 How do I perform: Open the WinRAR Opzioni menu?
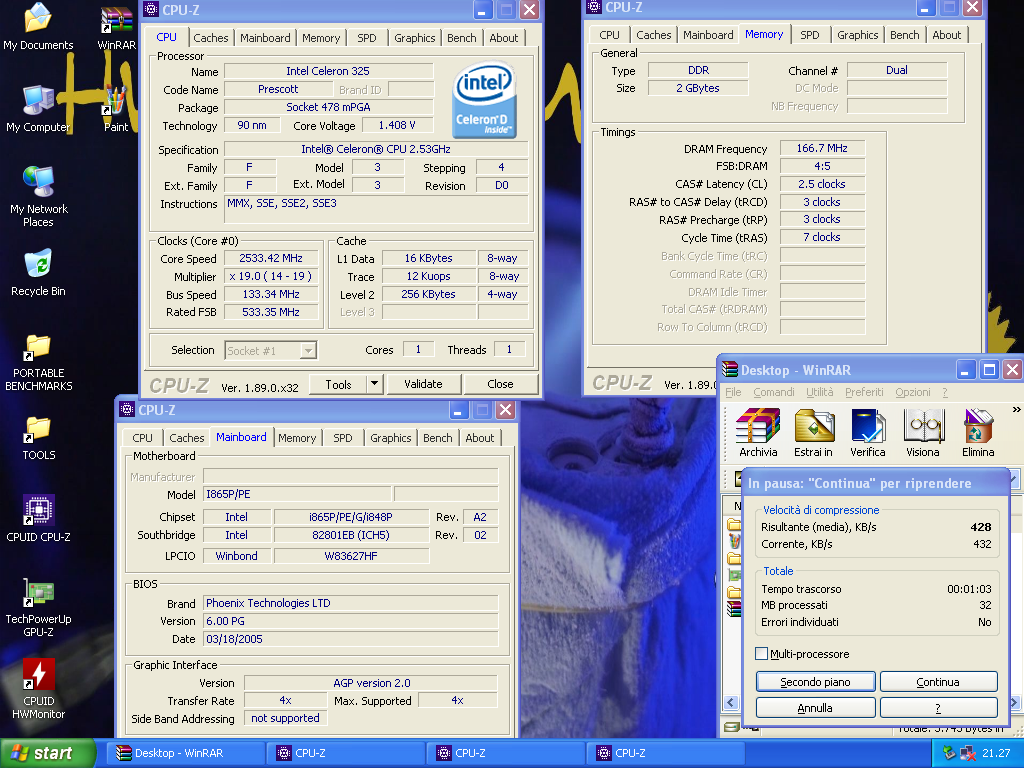(913, 392)
